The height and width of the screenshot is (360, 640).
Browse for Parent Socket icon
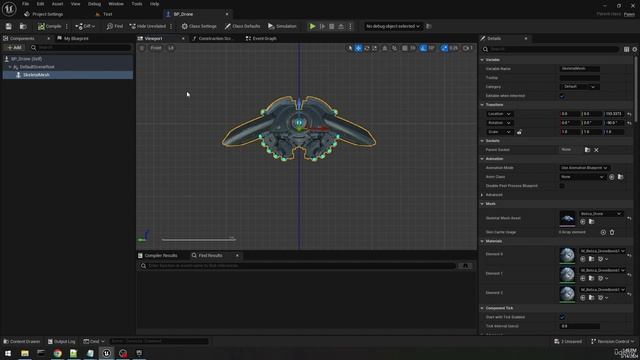pyautogui.click(x=587, y=150)
